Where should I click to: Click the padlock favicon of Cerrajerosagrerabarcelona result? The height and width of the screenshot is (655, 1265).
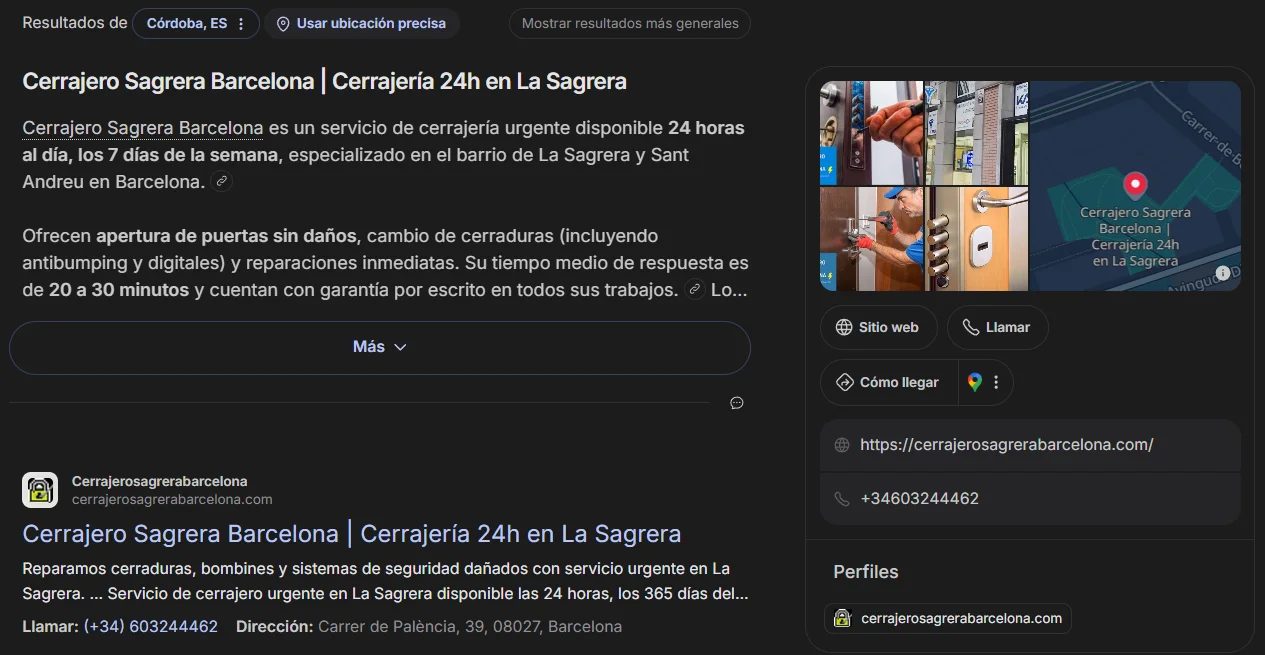[40, 490]
